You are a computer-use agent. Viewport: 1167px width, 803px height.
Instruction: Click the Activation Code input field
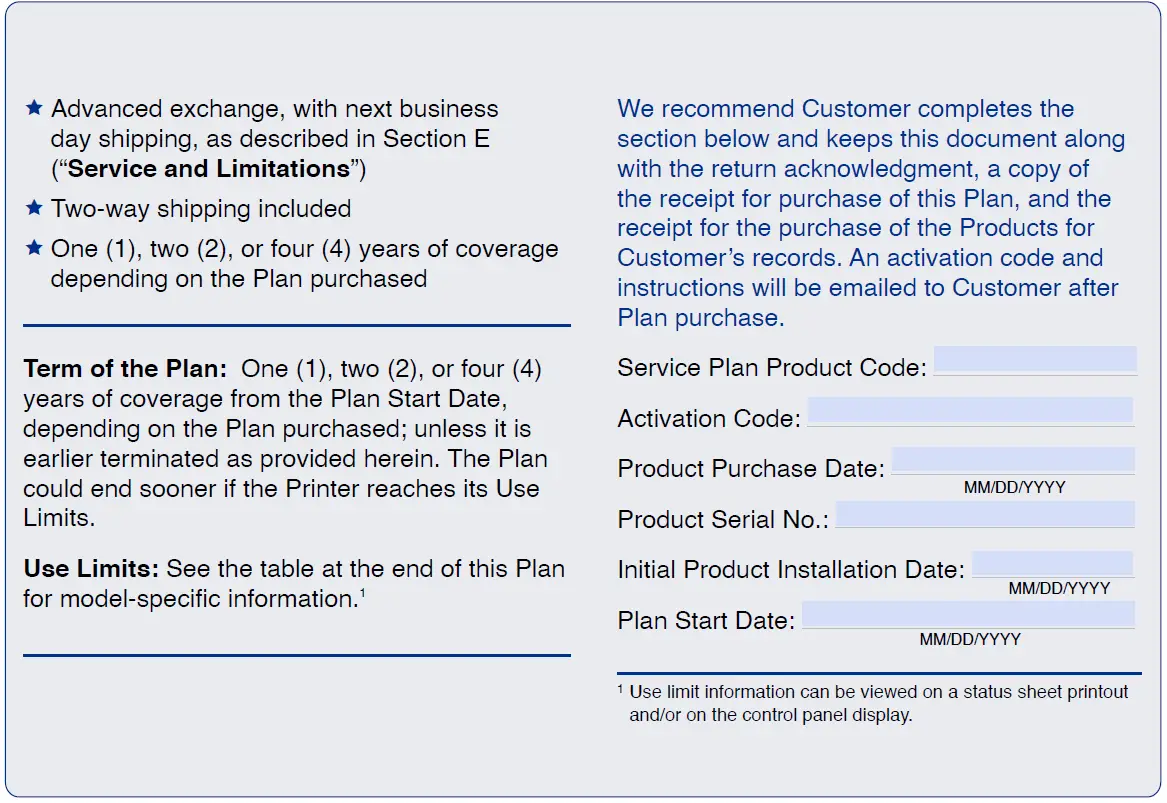click(x=971, y=410)
